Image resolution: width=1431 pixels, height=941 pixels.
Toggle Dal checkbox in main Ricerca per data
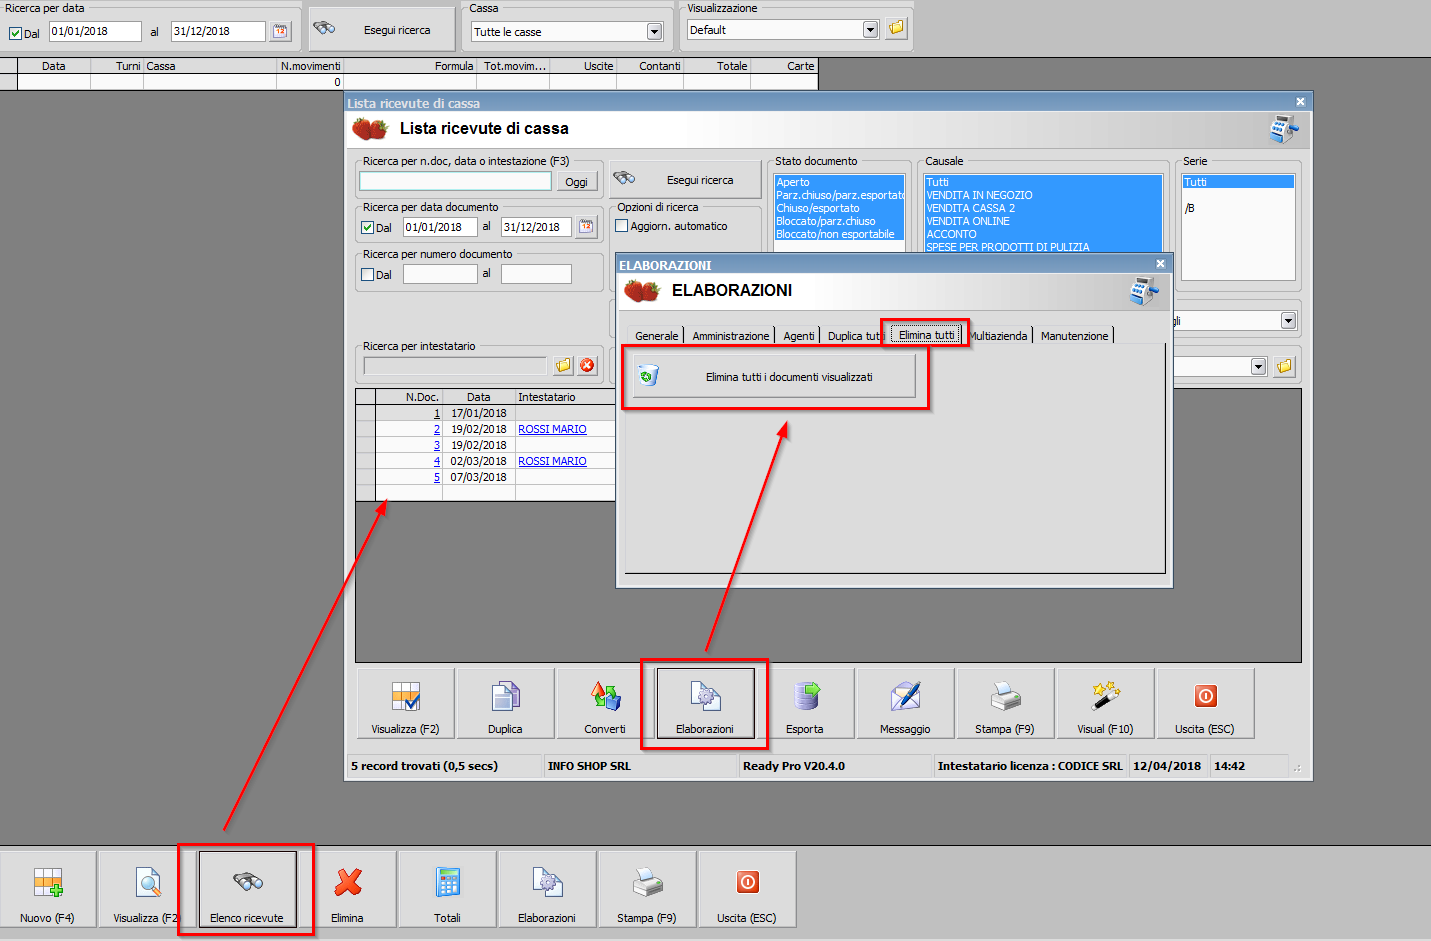coord(15,33)
